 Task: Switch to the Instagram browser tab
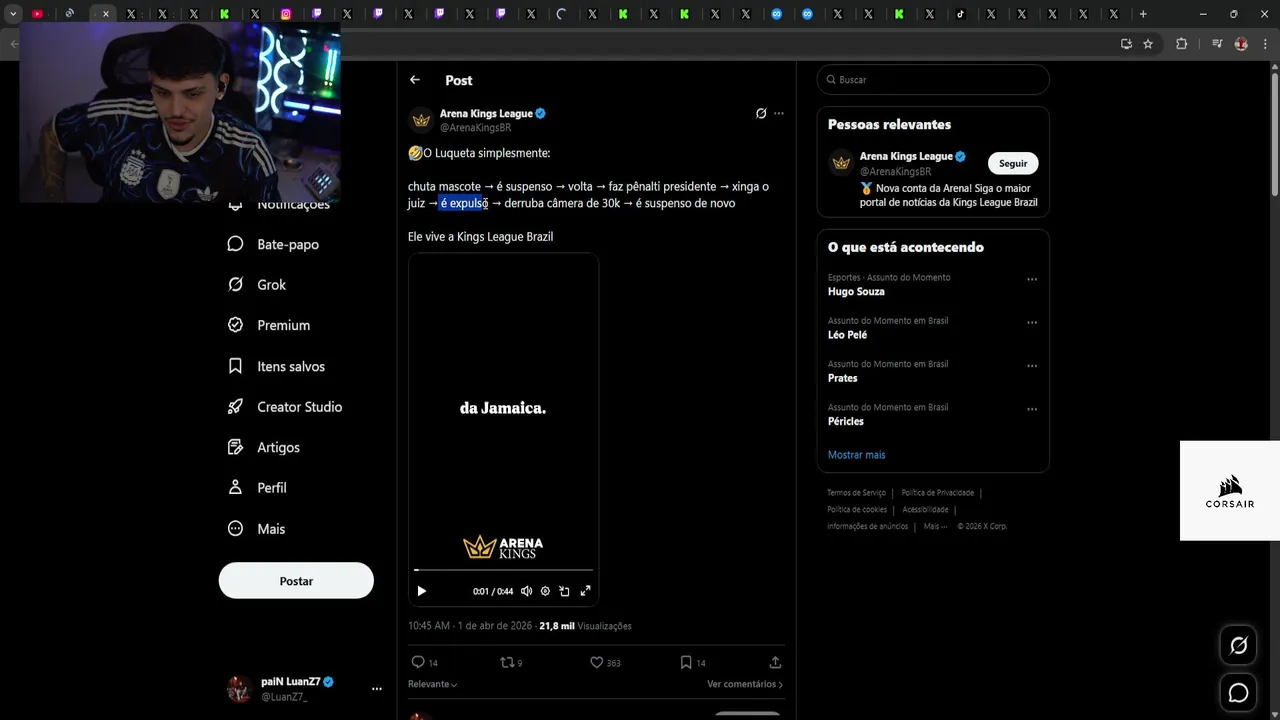(286, 14)
